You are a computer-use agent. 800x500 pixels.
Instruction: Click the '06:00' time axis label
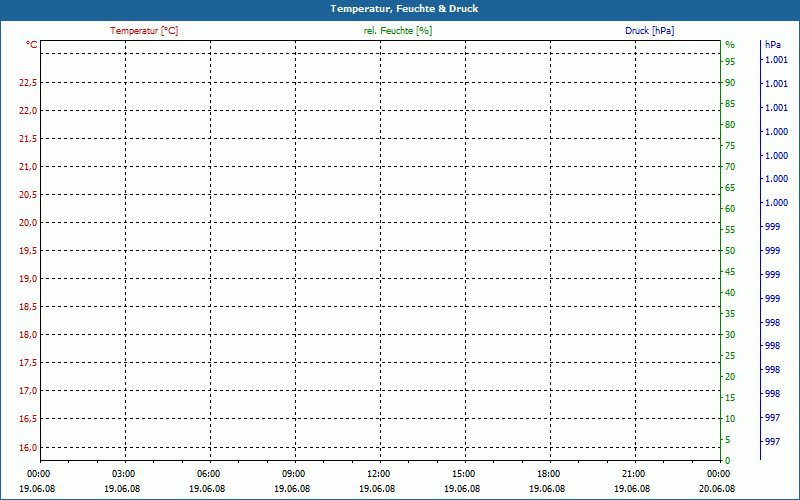[x=209, y=474]
